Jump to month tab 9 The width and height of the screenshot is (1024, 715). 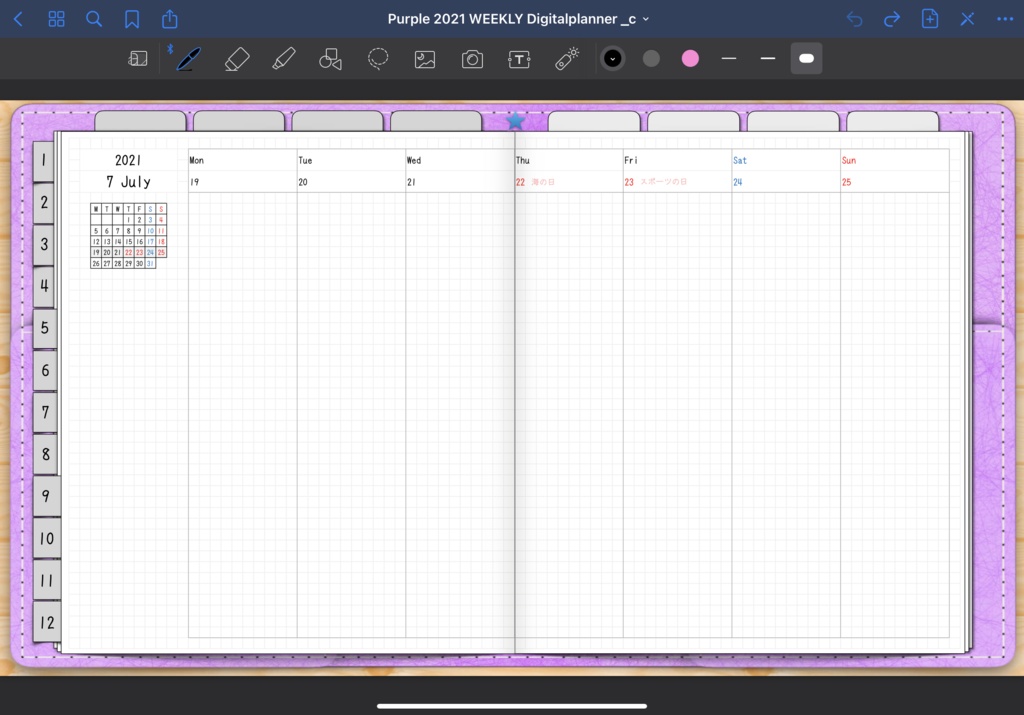pyautogui.click(x=46, y=496)
